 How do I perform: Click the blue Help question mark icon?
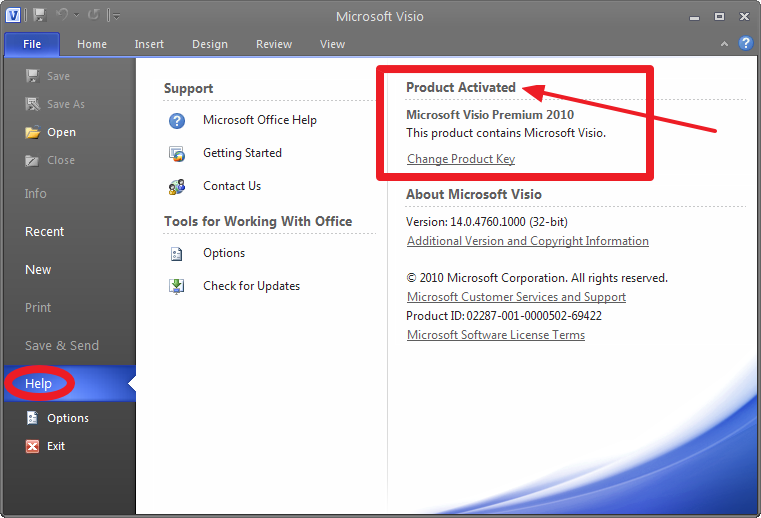pos(745,43)
